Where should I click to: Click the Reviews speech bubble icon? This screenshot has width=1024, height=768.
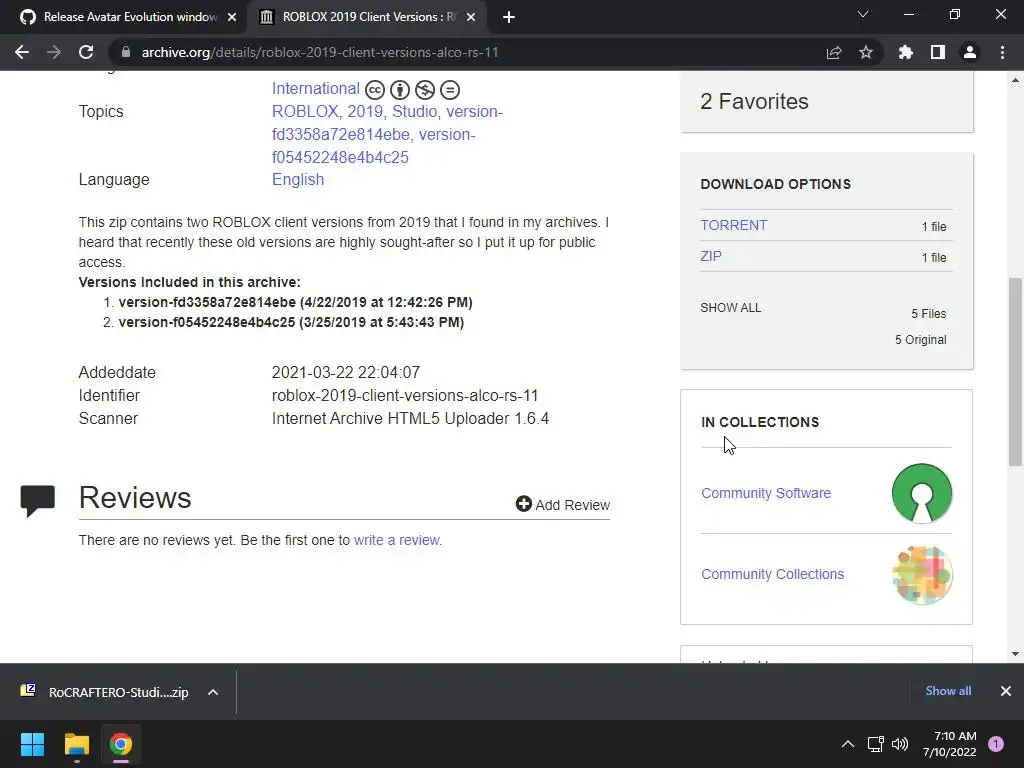point(38,500)
